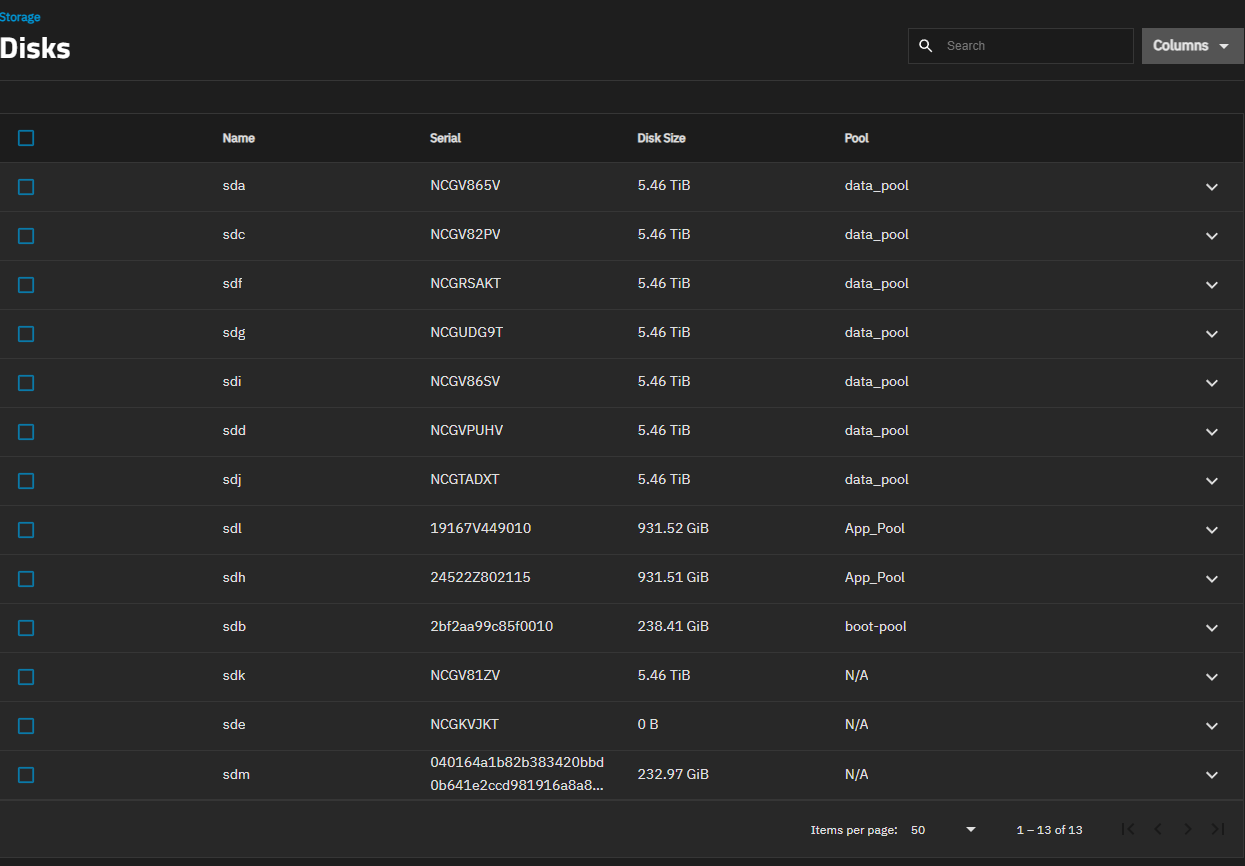
Task: Go to next page arrow
Action: click(x=1188, y=829)
